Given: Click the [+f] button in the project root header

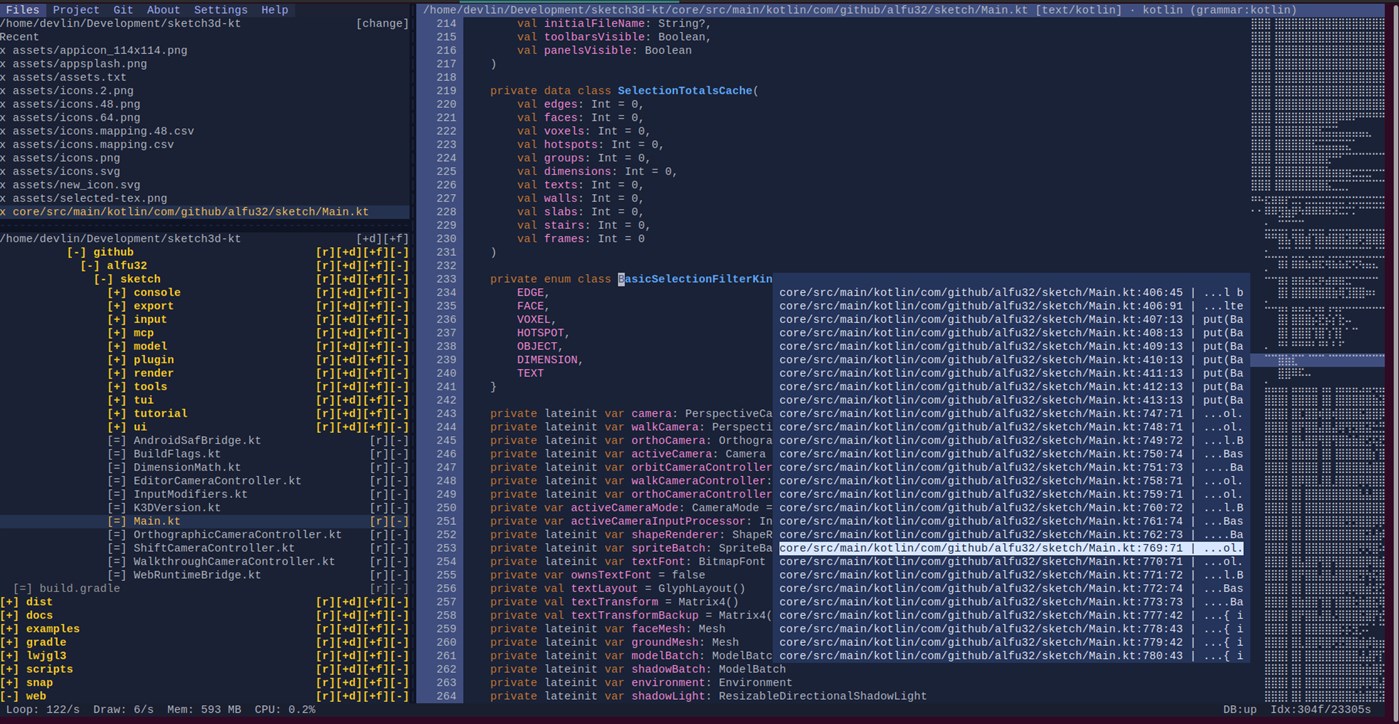Looking at the screenshot, I should coord(396,239).
